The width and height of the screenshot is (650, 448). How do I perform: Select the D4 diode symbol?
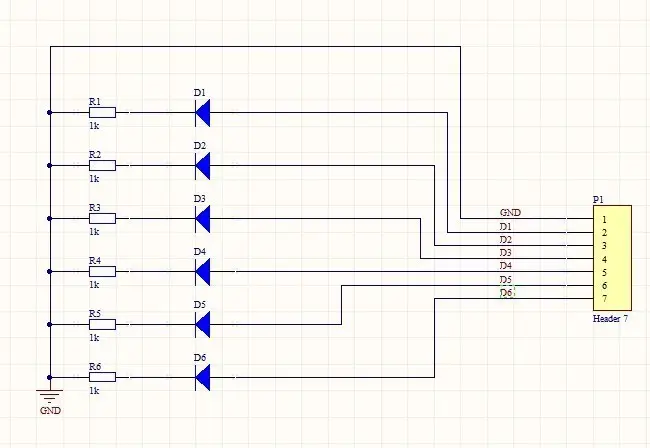click(x=203, y=272)
